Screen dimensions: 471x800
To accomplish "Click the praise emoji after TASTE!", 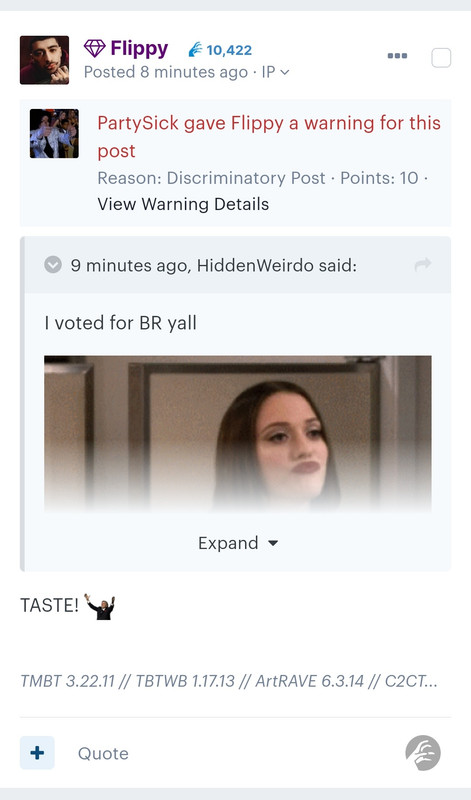I will pyautogui.click(x=100, y=606).
